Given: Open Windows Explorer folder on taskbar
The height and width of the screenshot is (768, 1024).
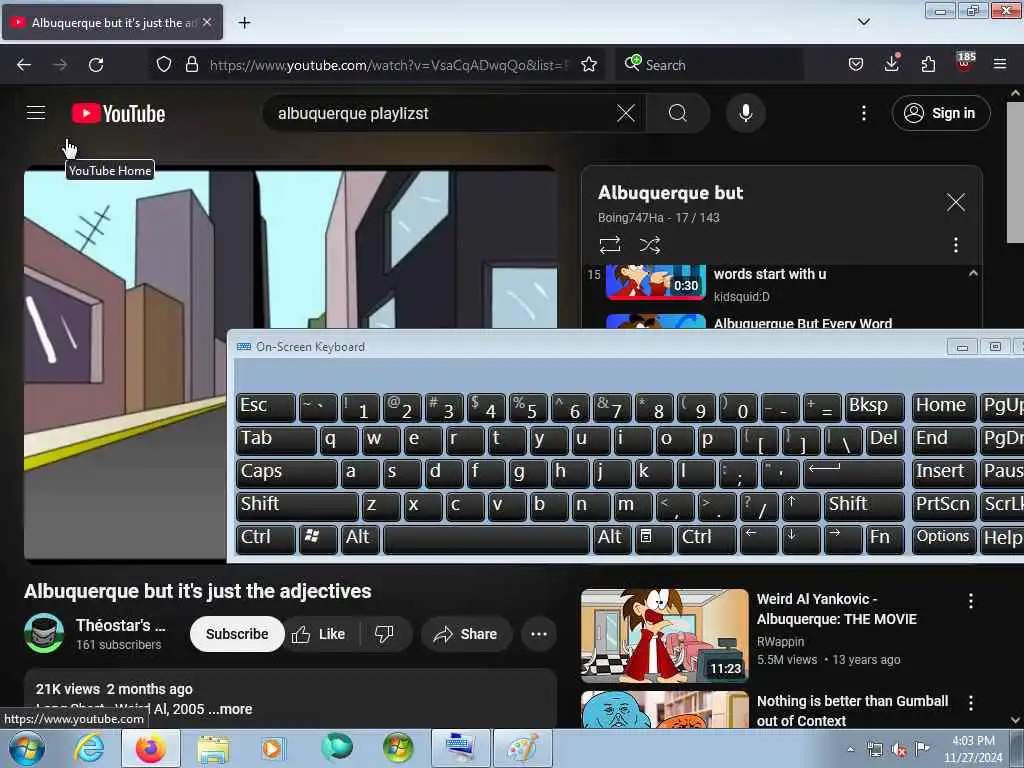Looking at the screenshot, I should (x=213, y=748).
